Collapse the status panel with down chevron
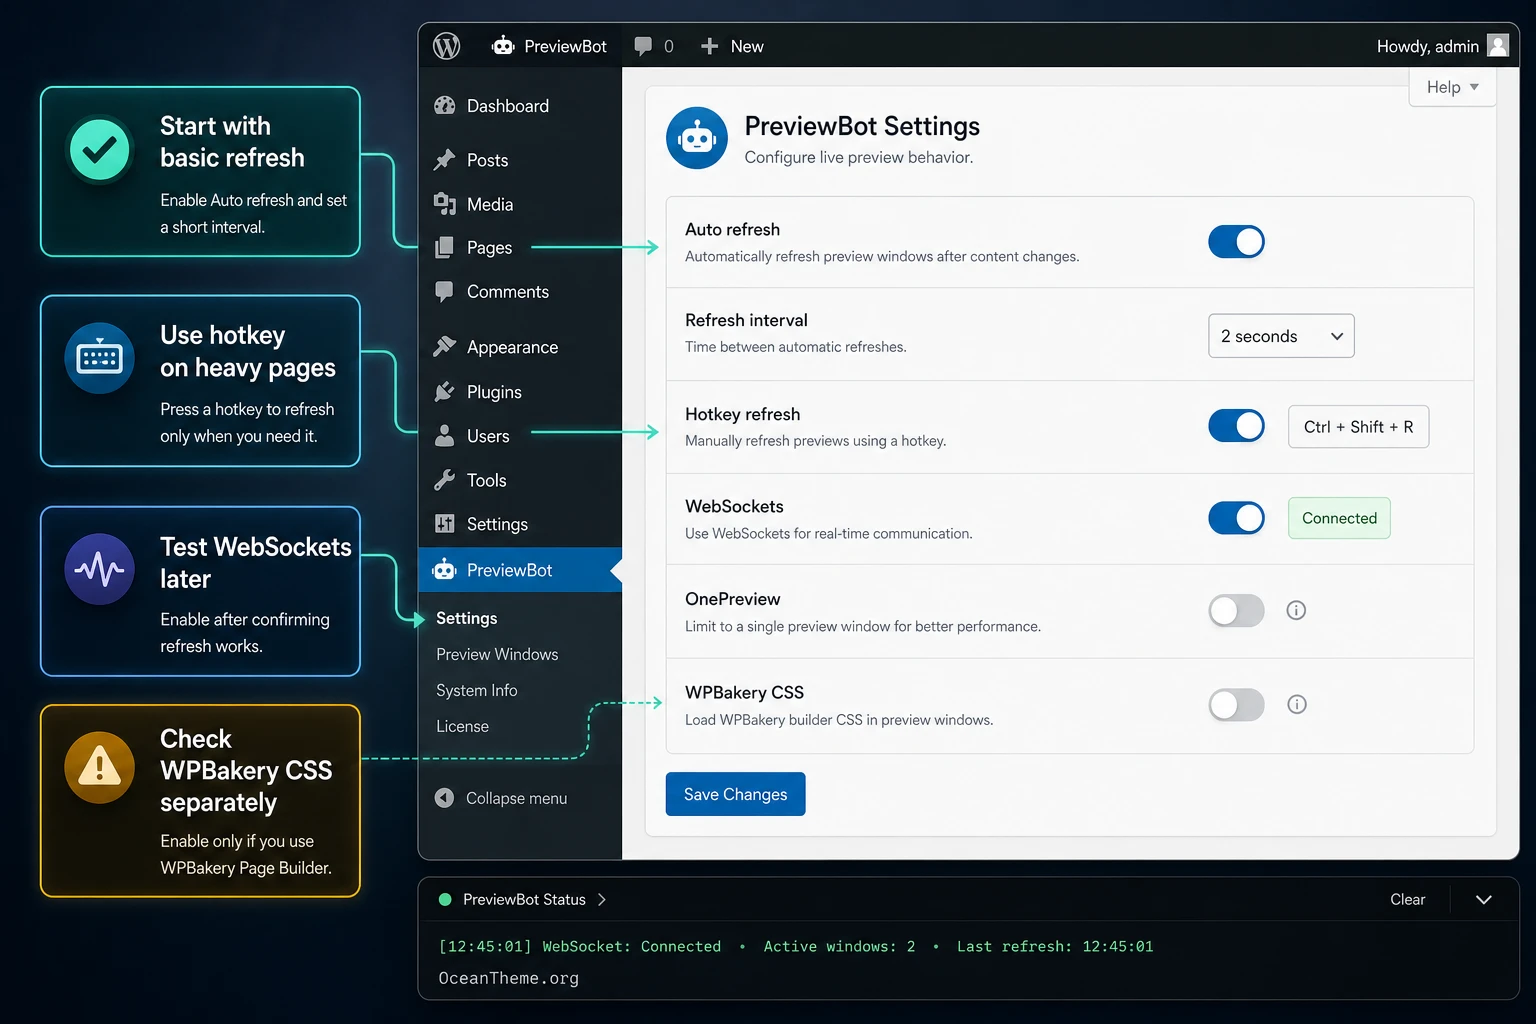Image resolution: width=1536 pixels, height=1024 pixels. (1484, 899)
